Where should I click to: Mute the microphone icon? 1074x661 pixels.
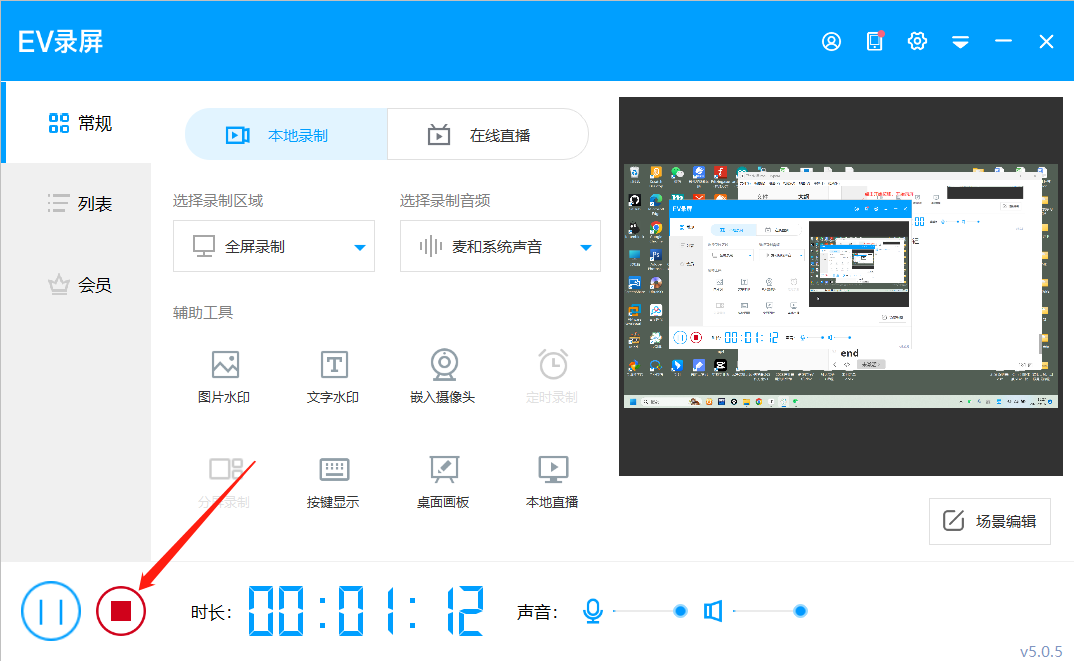click(593, 610)
